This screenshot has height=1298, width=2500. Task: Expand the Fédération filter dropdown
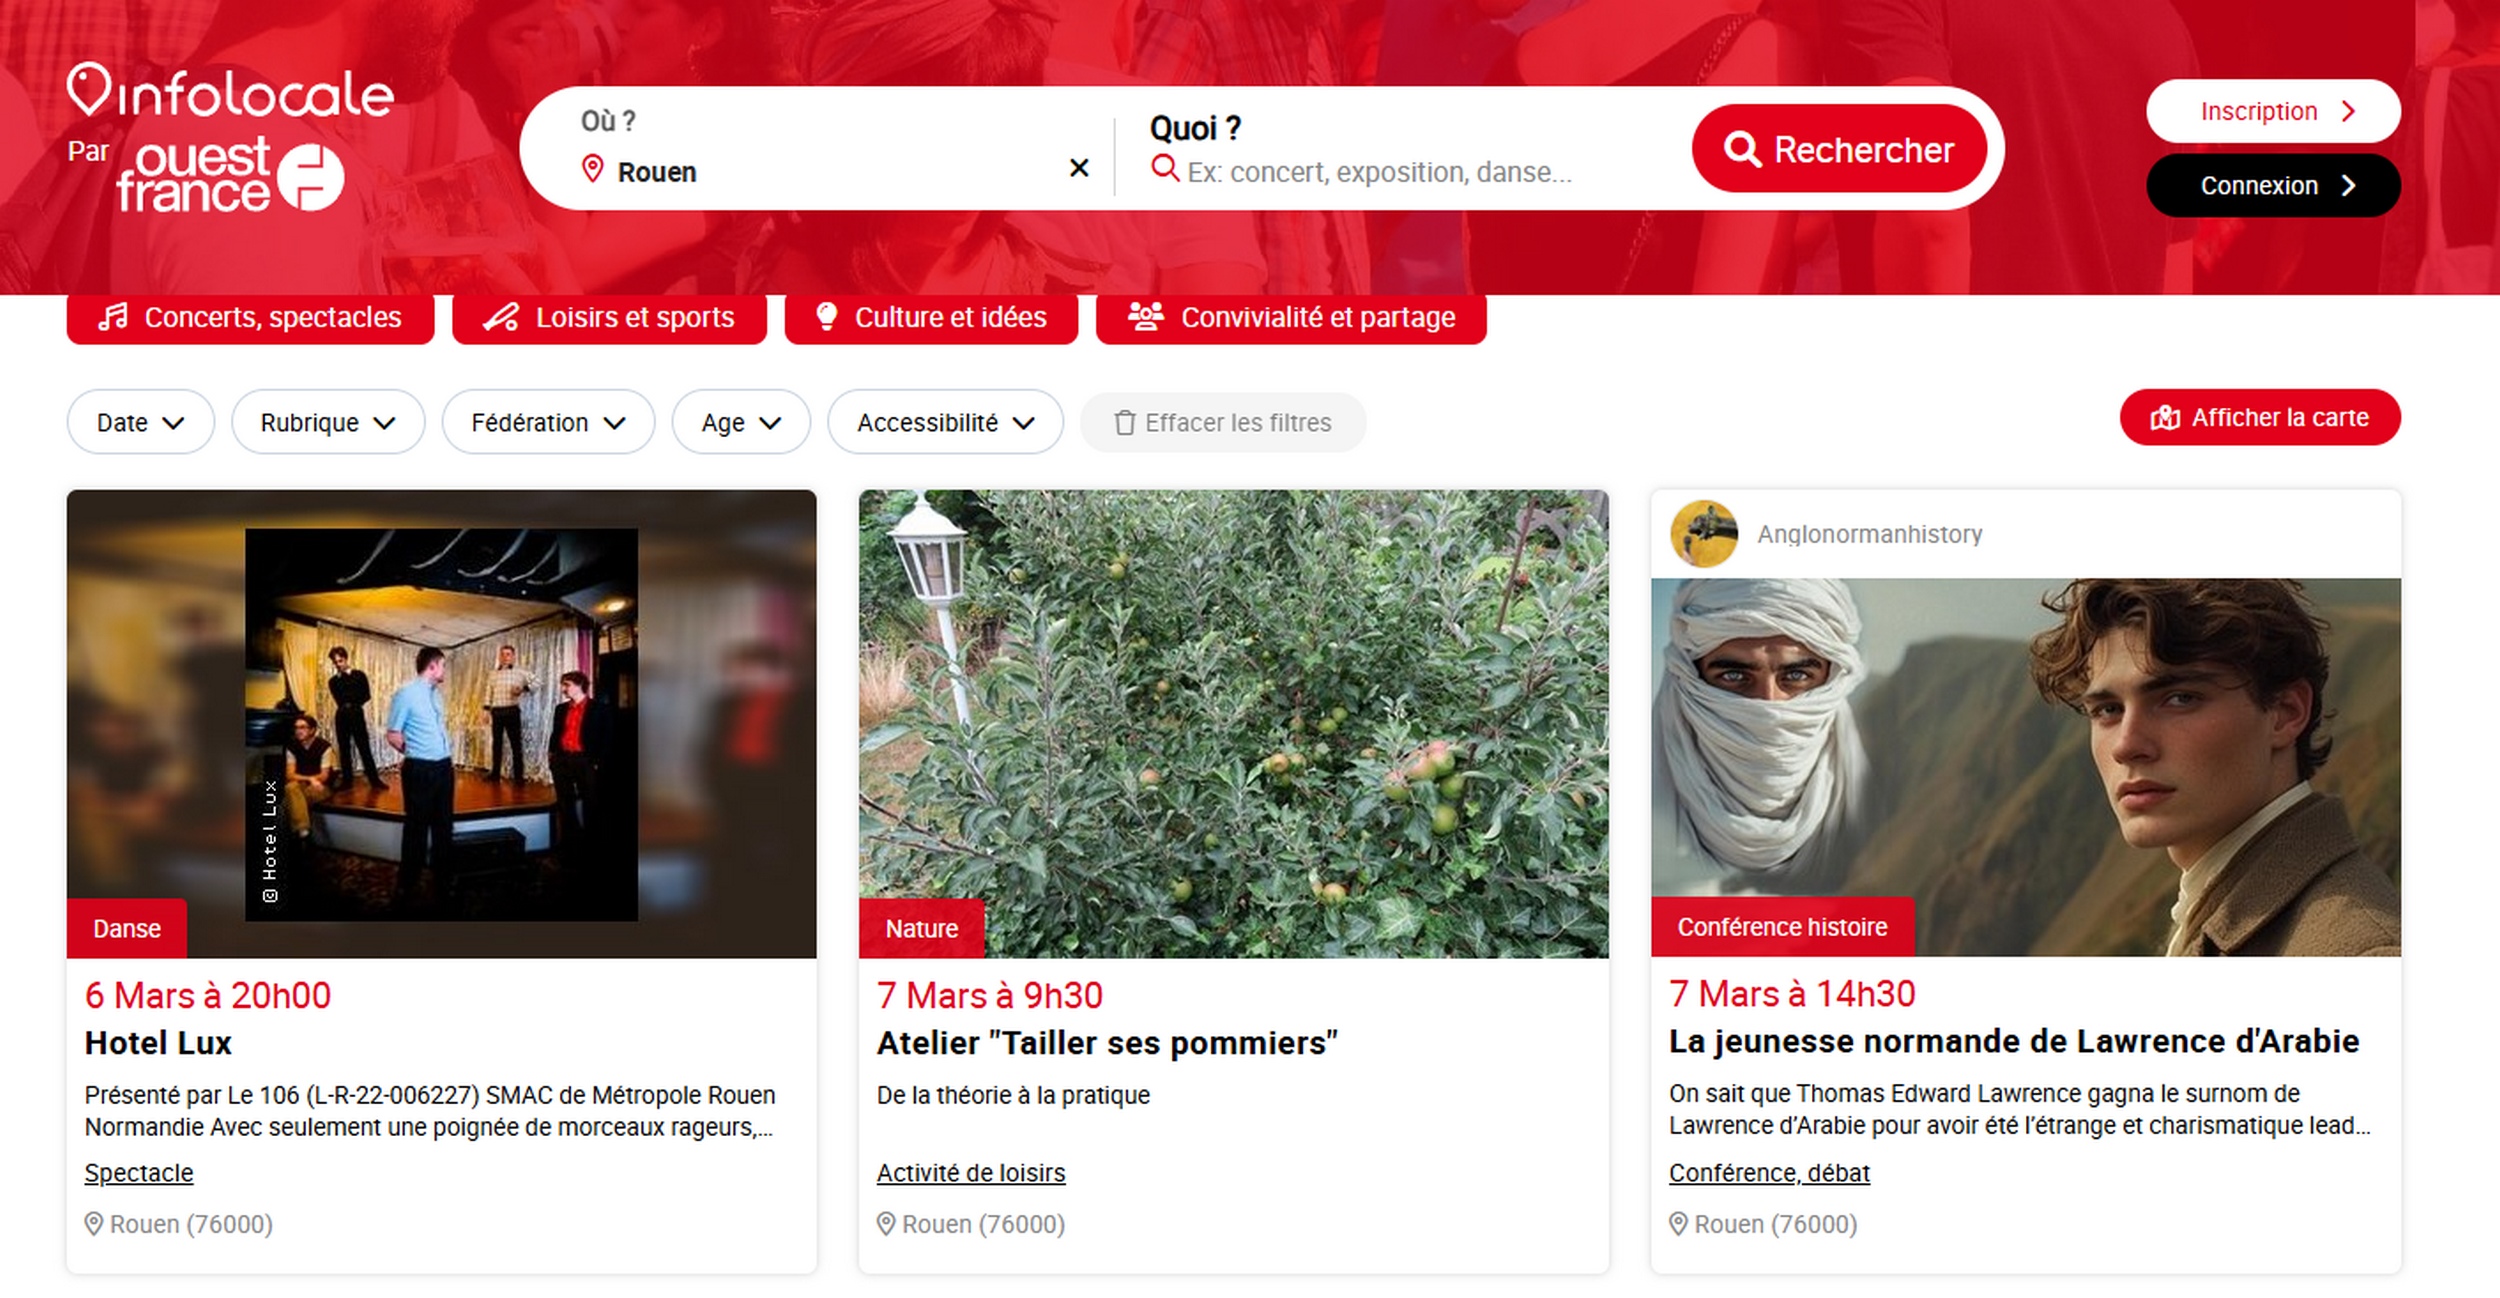pos(548,423)
